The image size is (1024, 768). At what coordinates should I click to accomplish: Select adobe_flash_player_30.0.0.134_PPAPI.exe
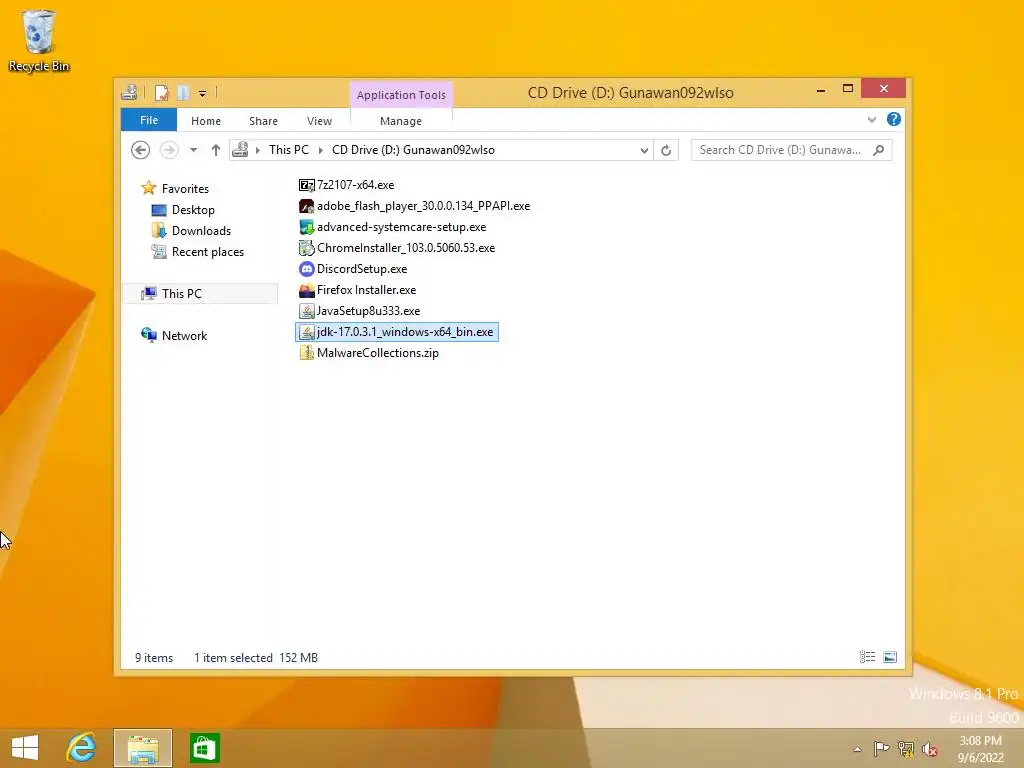(x=423, y=206)
